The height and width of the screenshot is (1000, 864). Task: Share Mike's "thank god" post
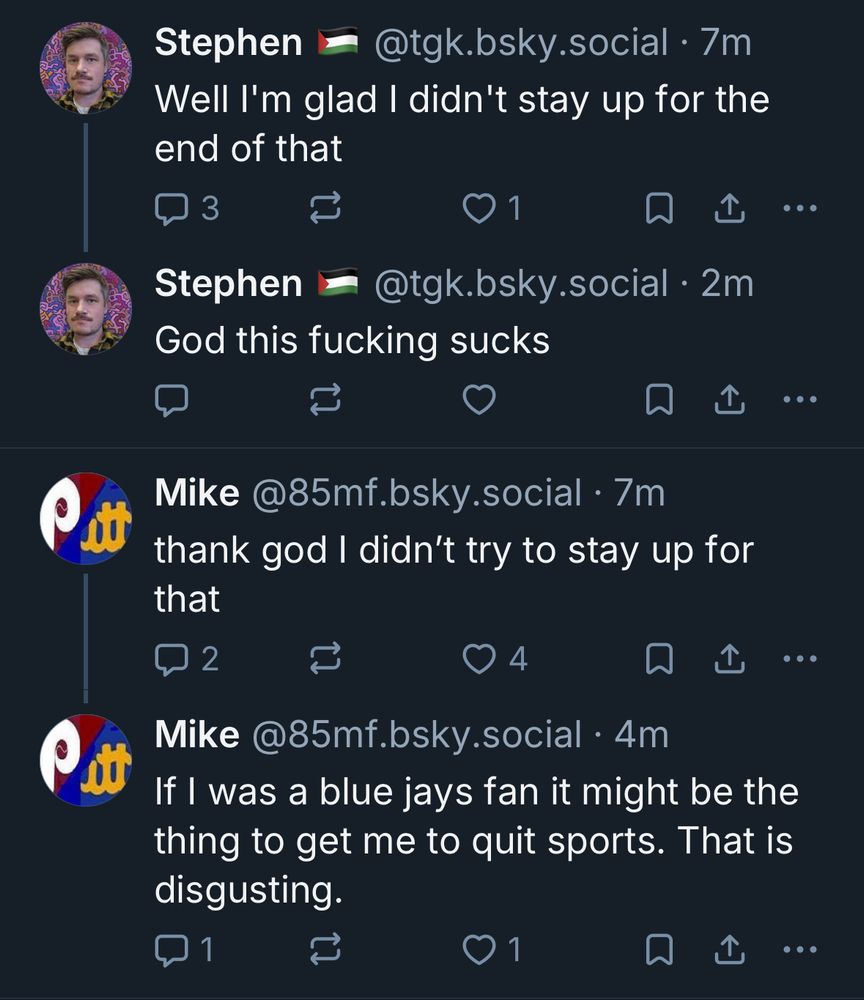(730, 658)
